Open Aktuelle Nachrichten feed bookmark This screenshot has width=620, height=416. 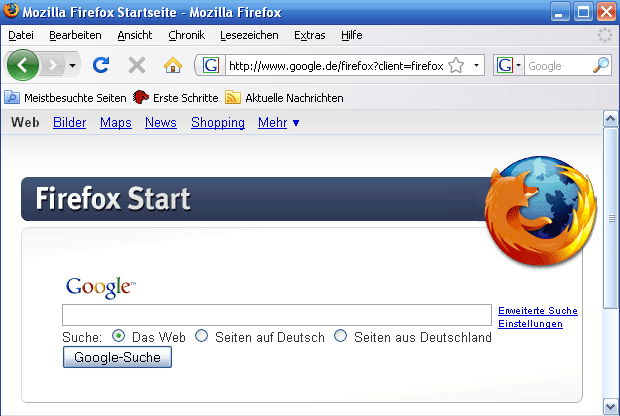[284, 98]
